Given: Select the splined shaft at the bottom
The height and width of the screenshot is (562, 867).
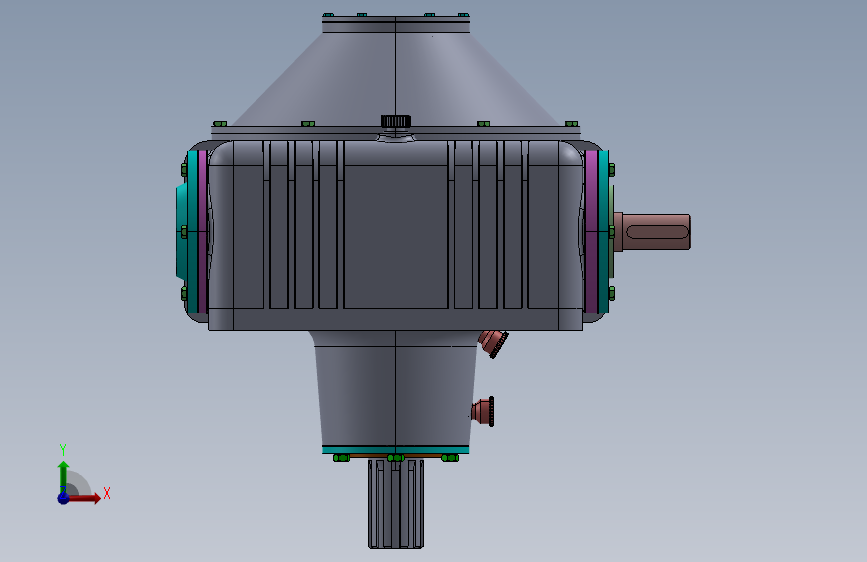Looking at the screenshot, I should click(396, 503).
